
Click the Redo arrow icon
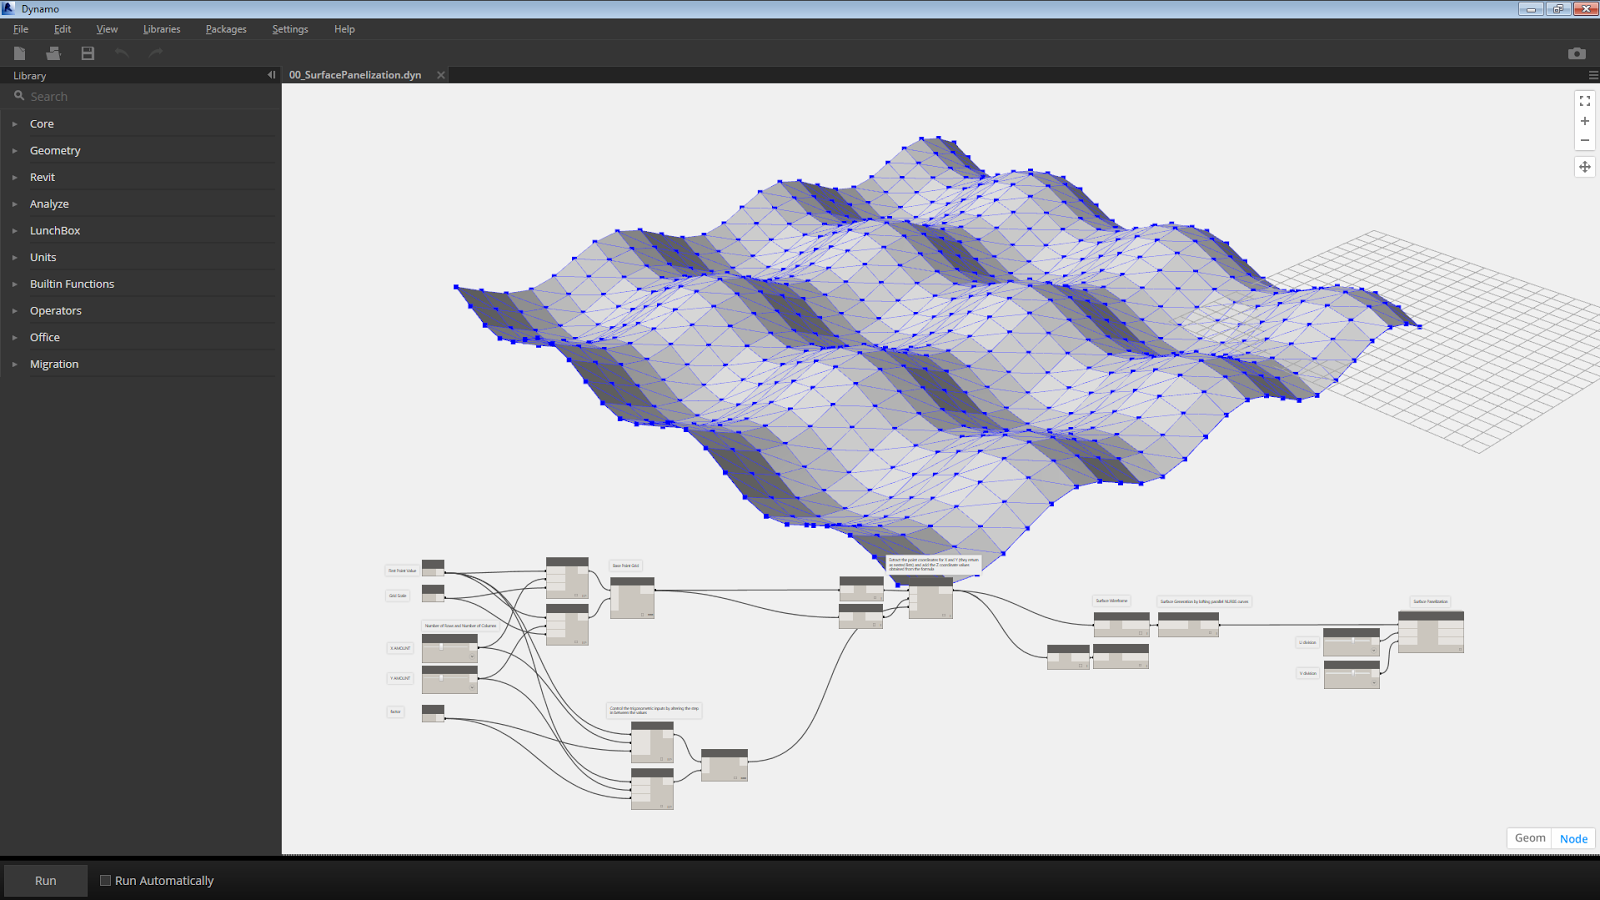click(x=156, y=53)
